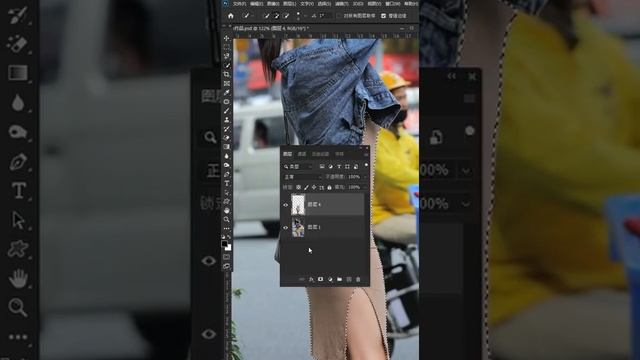Select the 图层 1 layer name
Screen dimensions: 640x360
[314, 227]
